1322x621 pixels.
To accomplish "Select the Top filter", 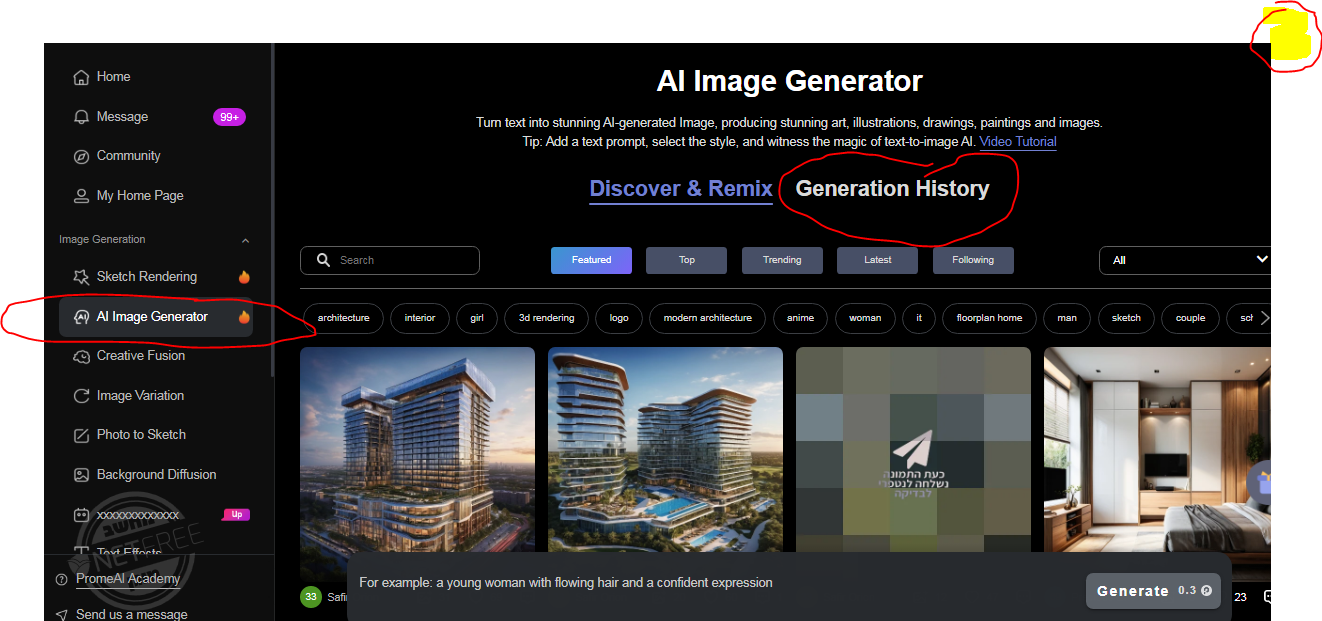I will [x=687, y=260].
